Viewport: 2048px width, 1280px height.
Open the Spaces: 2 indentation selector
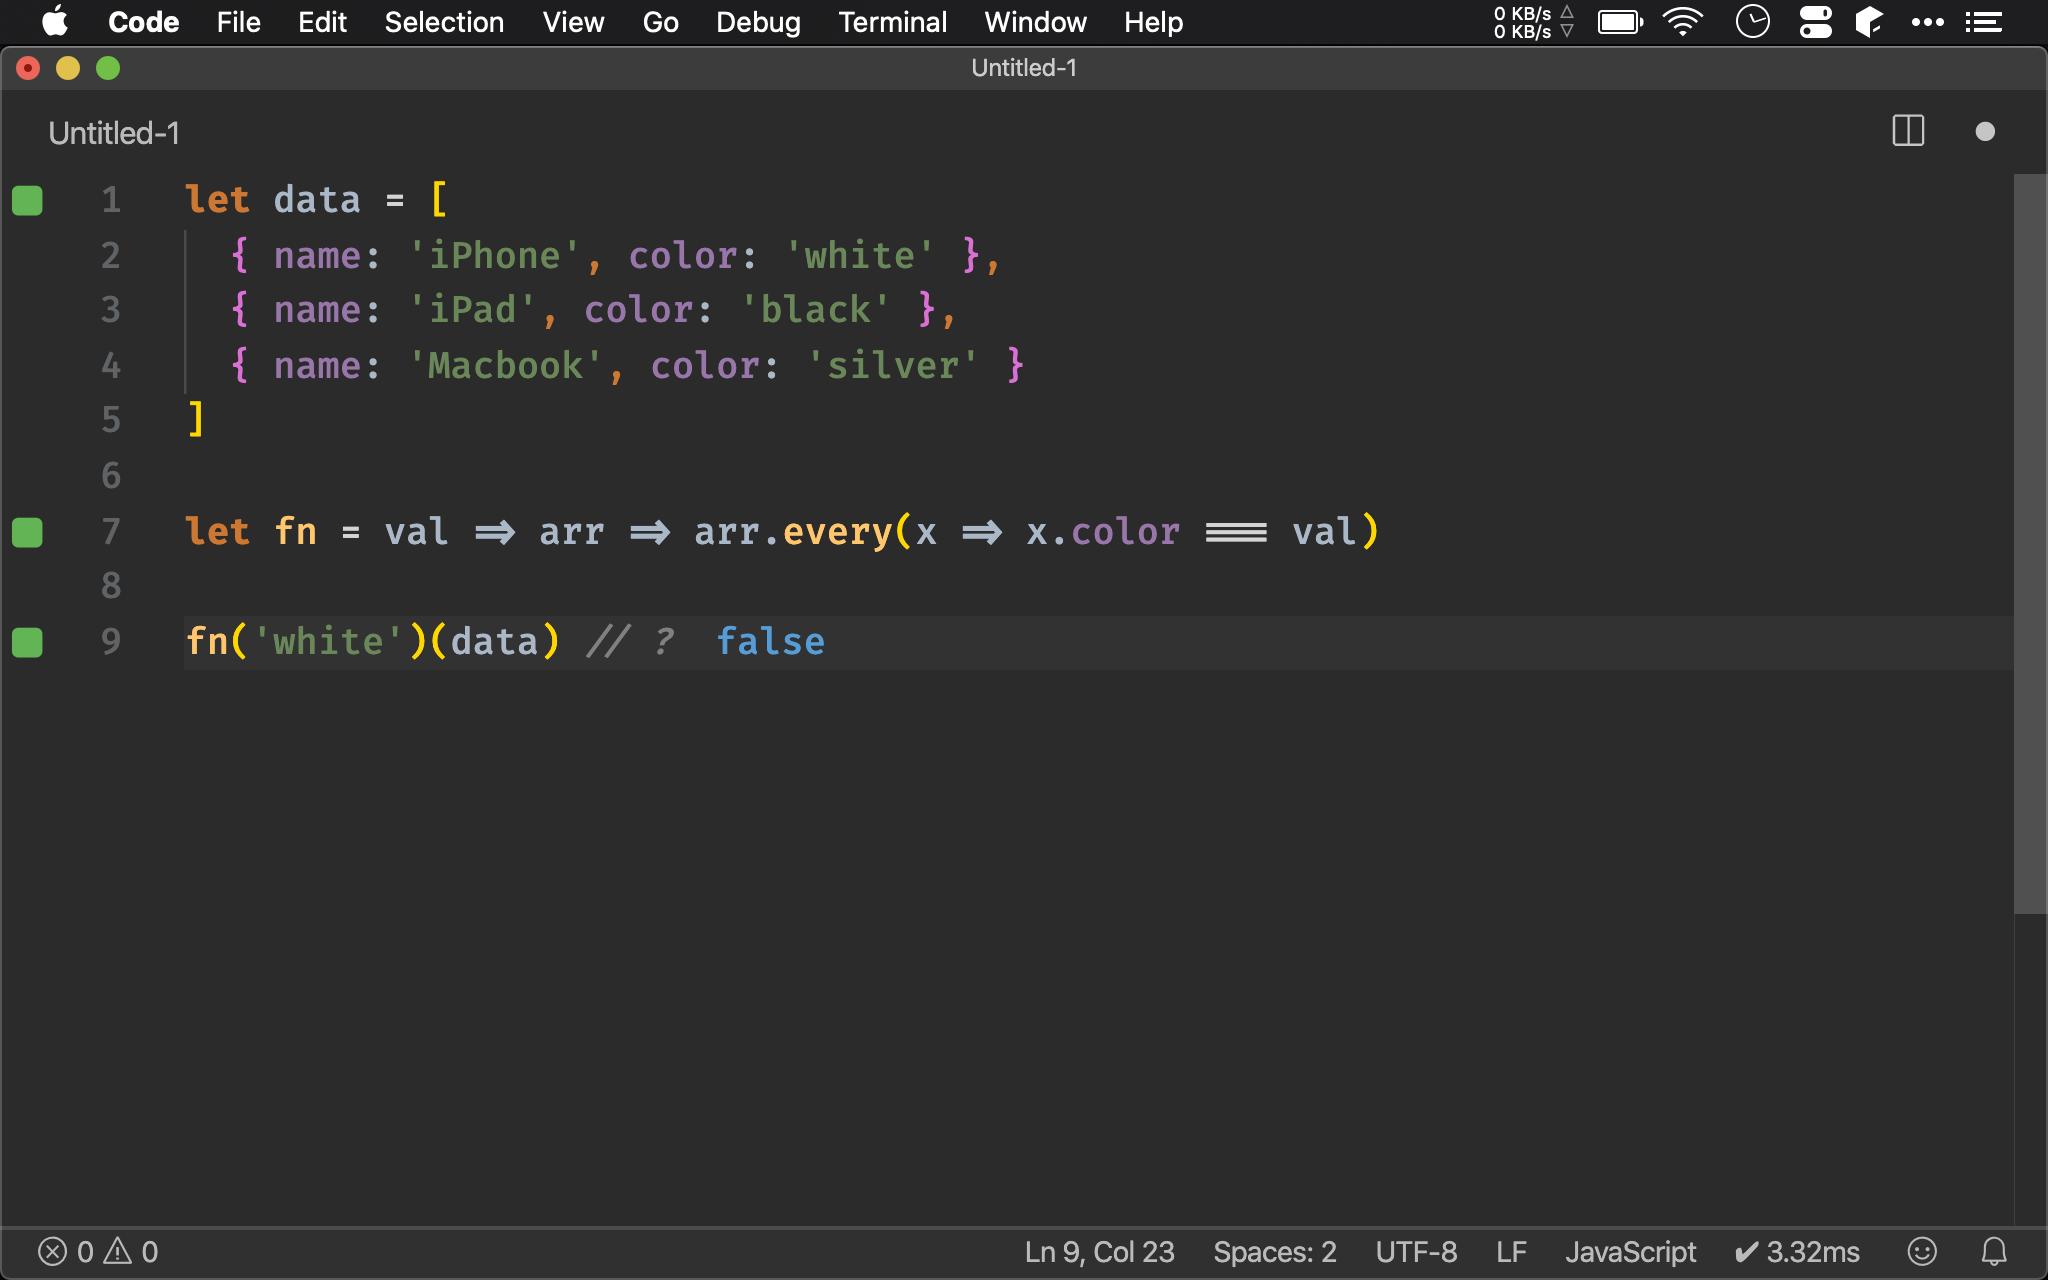tap(1274, 1251)
